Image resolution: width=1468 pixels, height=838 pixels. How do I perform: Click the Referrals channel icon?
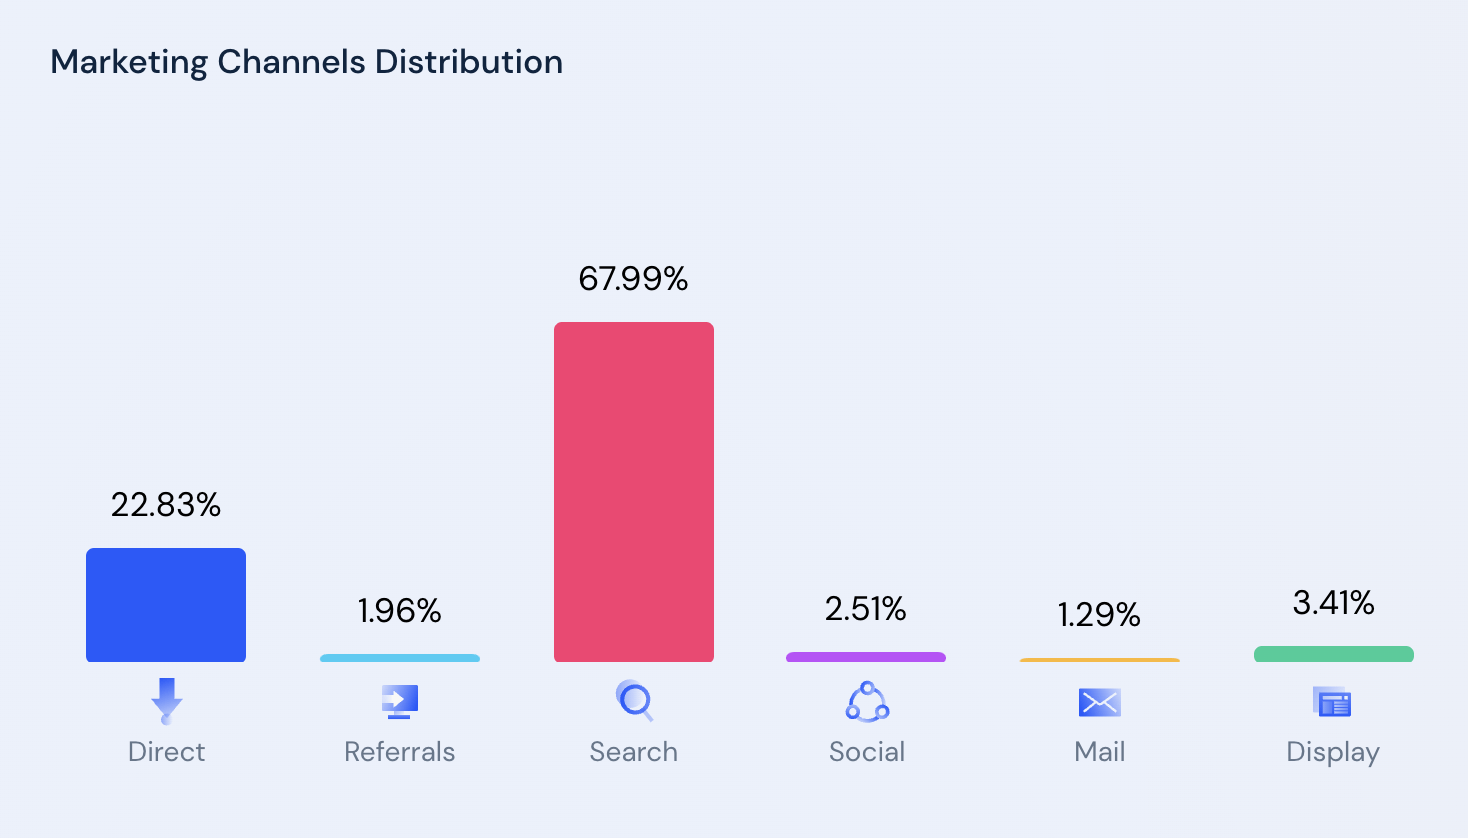pos(400,701)
